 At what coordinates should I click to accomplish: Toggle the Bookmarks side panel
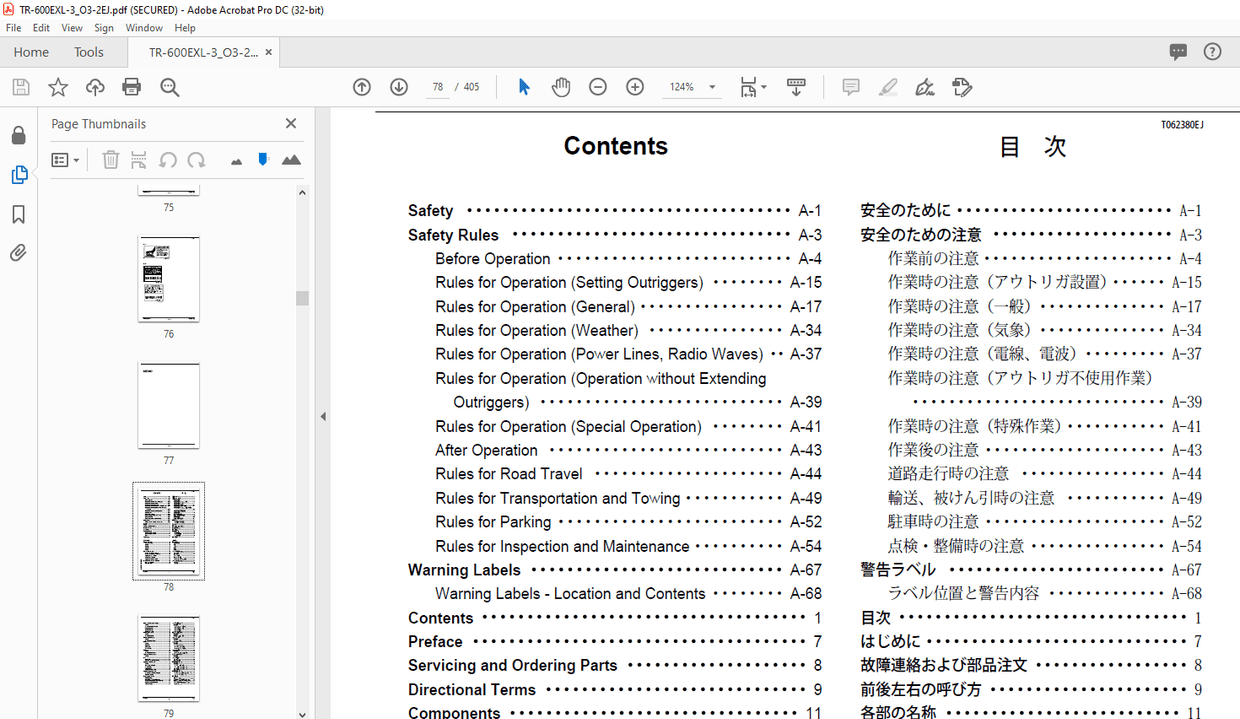[18, 215]
